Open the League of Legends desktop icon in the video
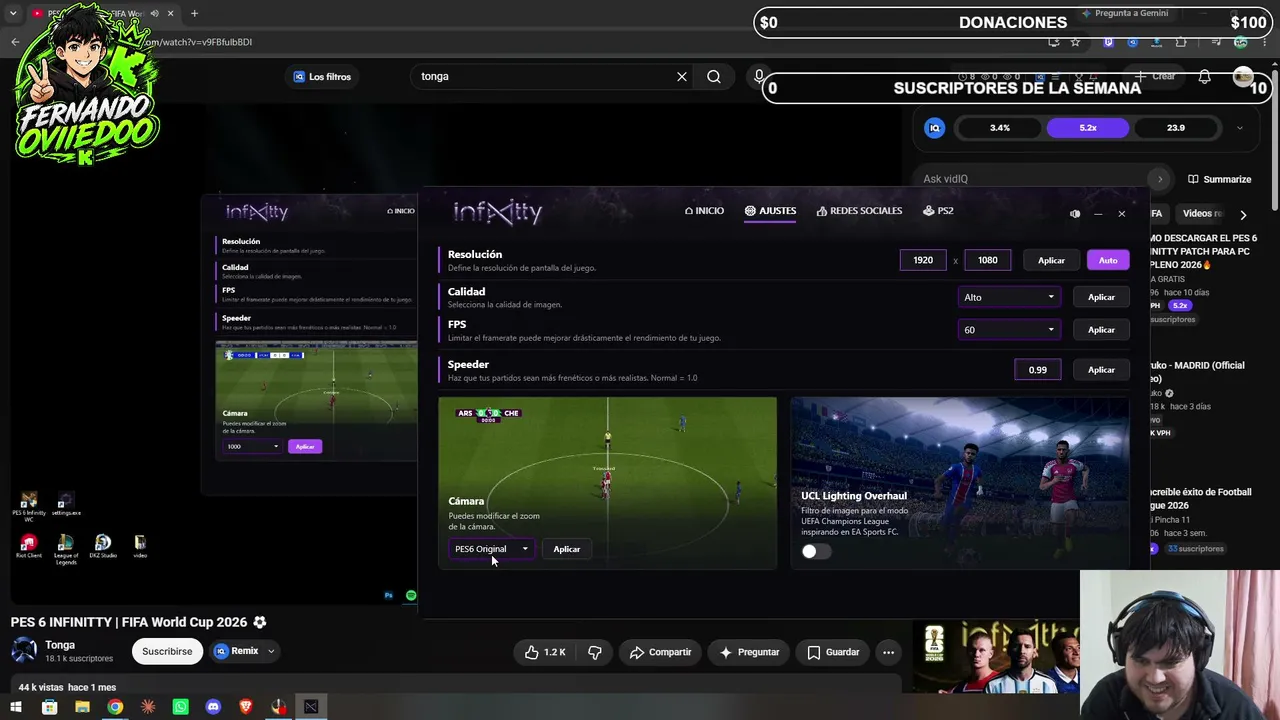 click(66, 549)
